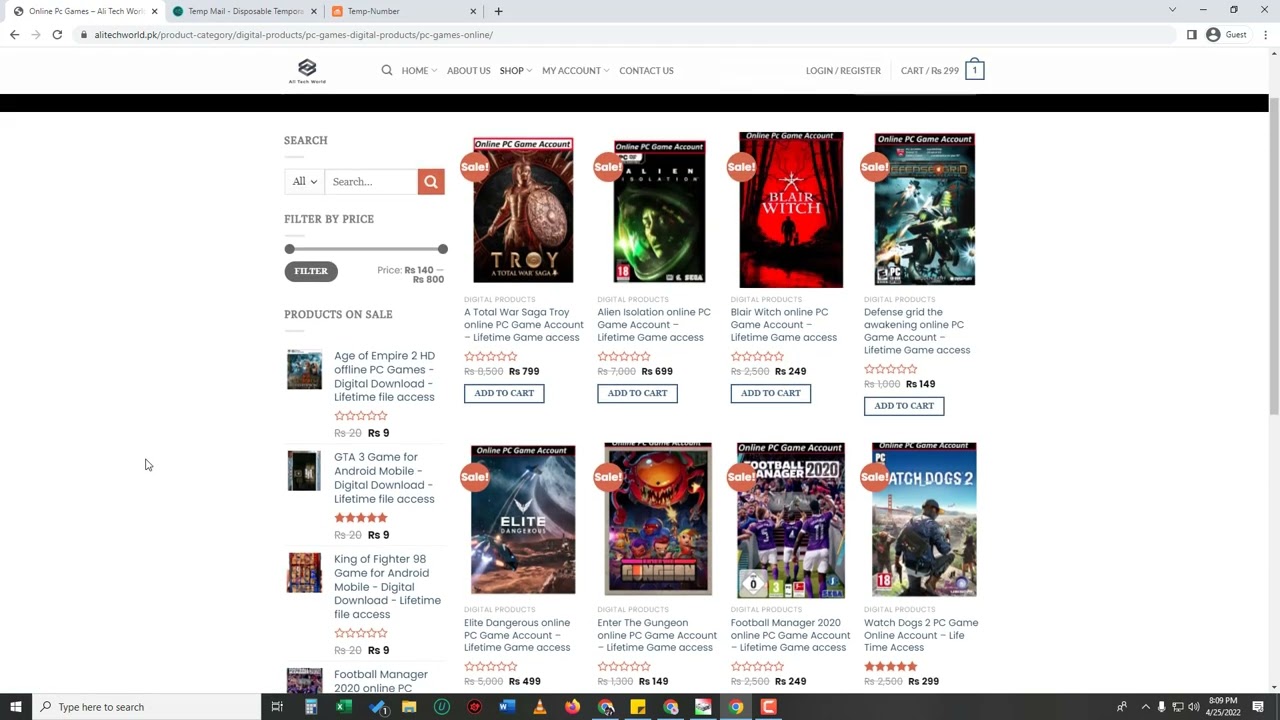Open the header search magnifier icon

coord(387,70)
